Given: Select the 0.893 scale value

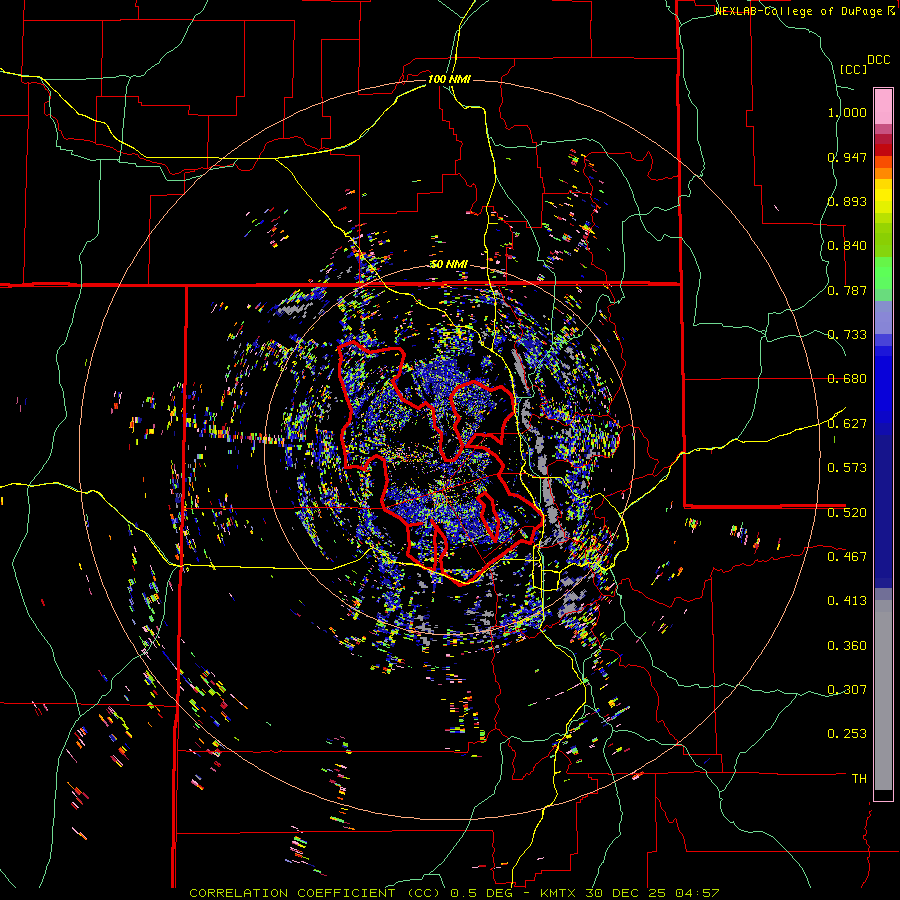Looking at the screenshot, I should click(x=847, y=201).
